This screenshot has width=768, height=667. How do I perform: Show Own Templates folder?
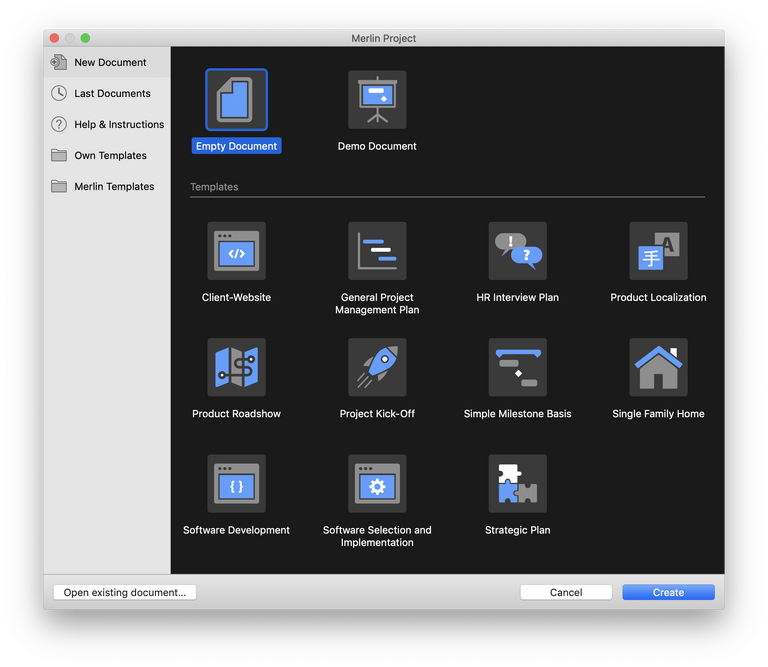coord(110,156)
